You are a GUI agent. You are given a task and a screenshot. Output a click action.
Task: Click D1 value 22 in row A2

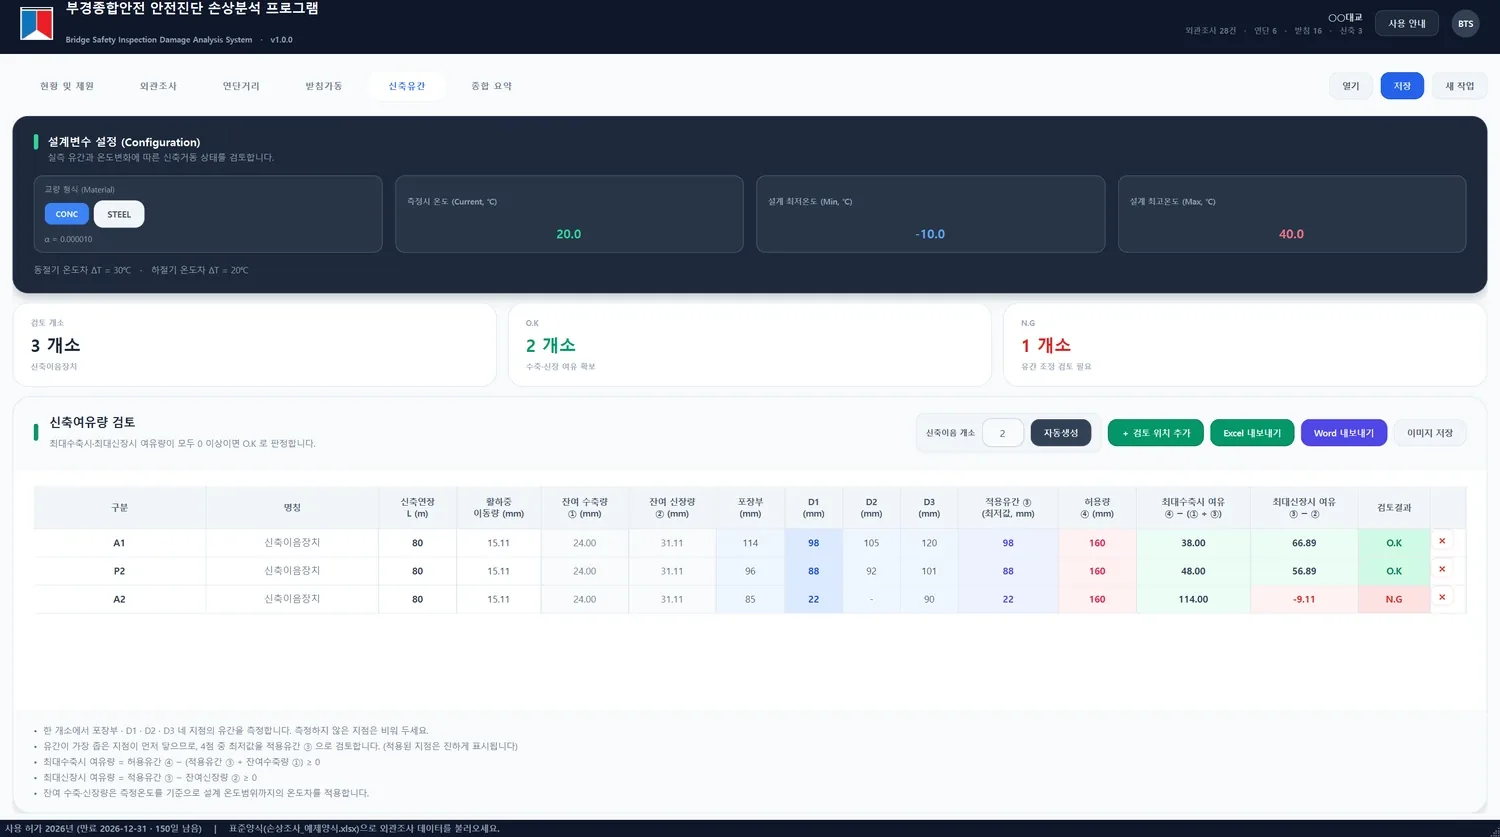click(x=813, y=599)
